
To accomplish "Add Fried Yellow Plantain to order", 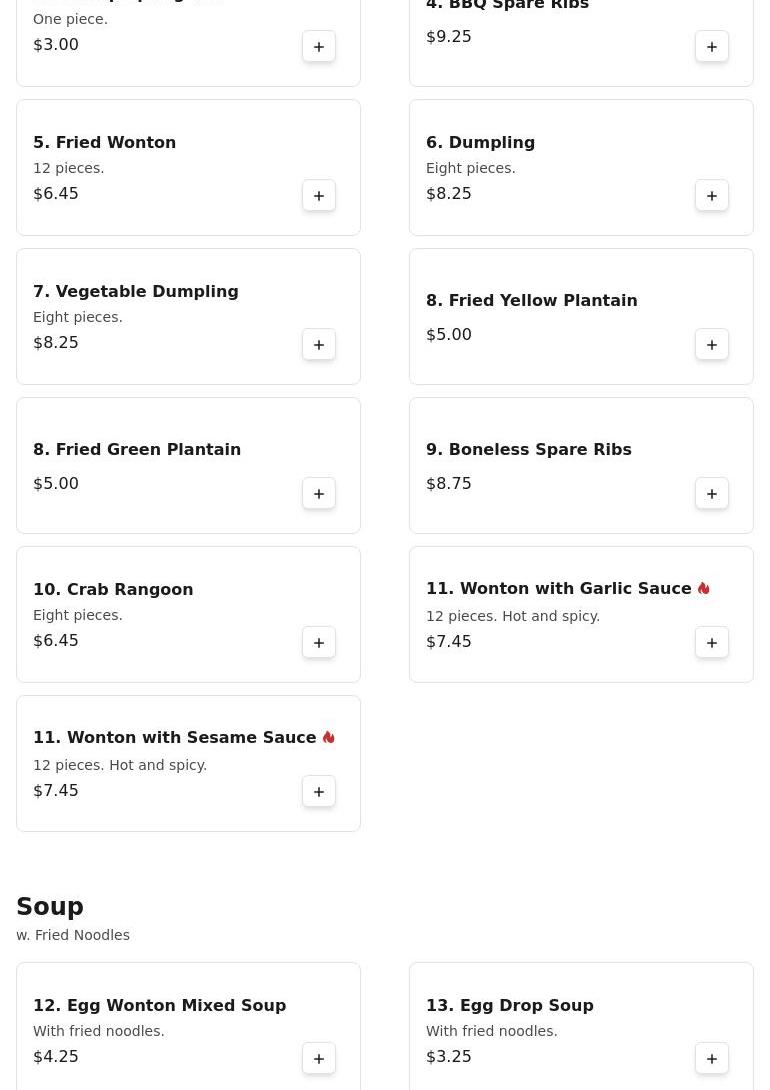I will pyautogui.click(x=712, y=344).
